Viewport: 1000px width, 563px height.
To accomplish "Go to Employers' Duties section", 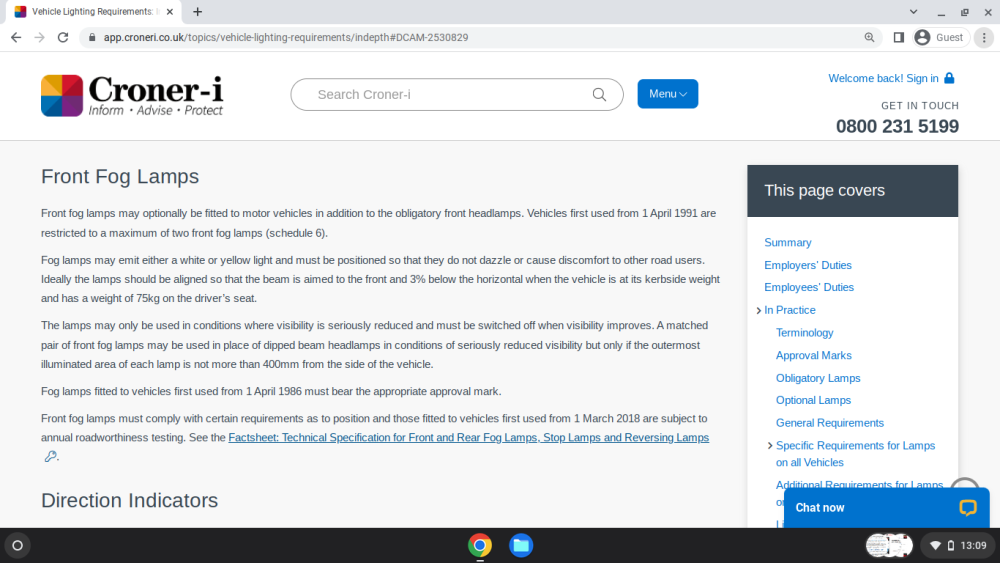I will [807, 265].
